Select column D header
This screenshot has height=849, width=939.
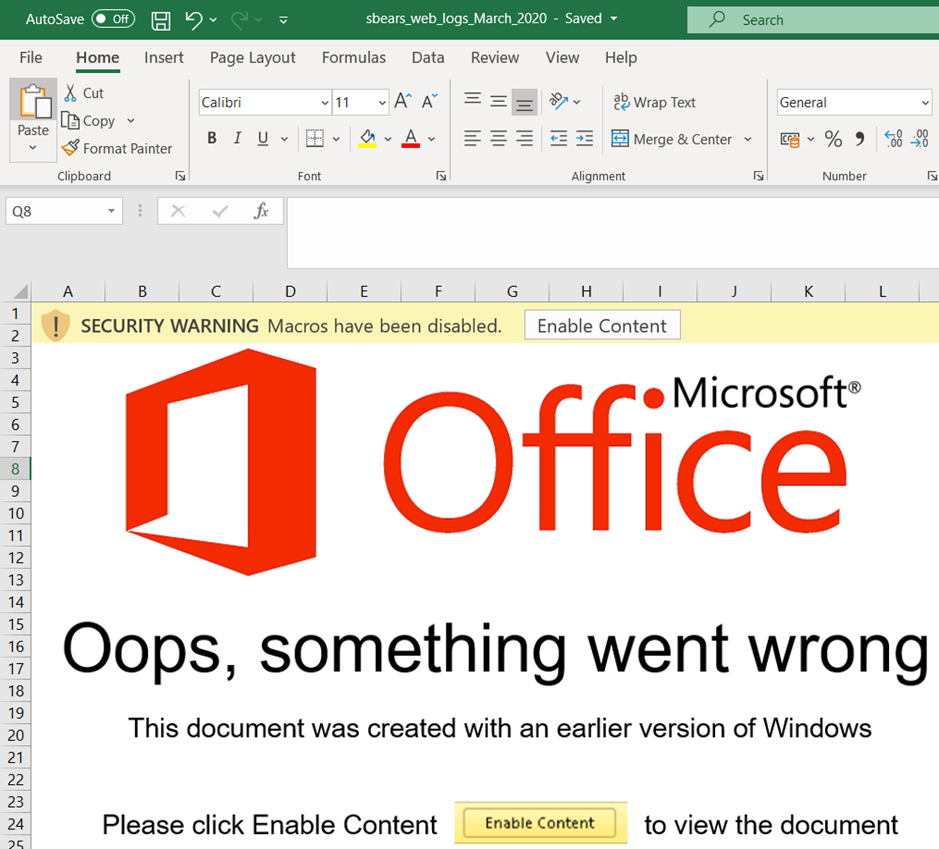pyautogui.click(x=290, y=292)
